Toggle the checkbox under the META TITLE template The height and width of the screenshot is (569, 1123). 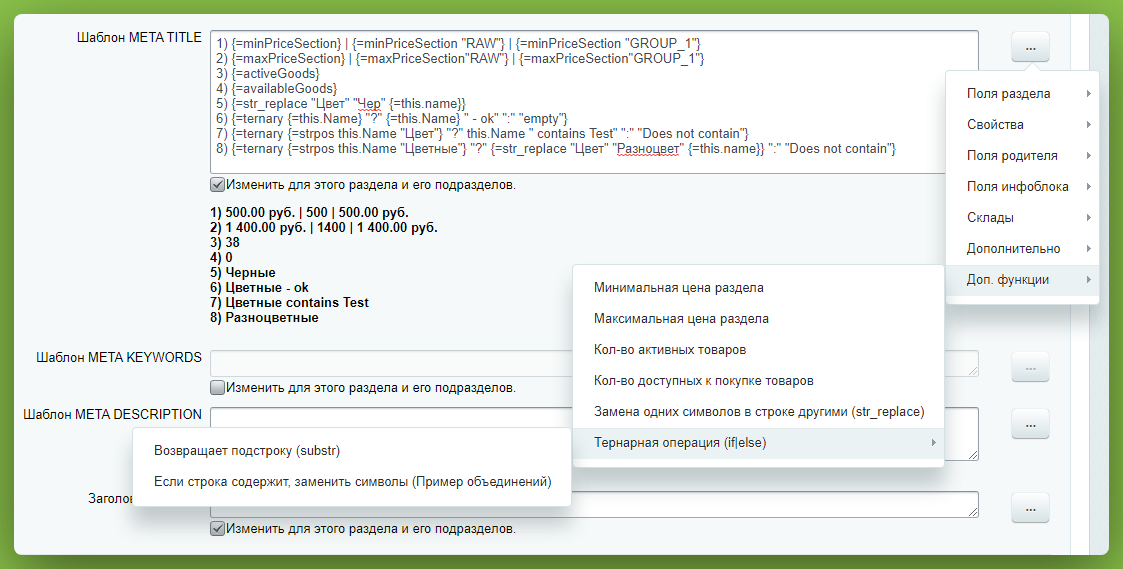[218, 185]
